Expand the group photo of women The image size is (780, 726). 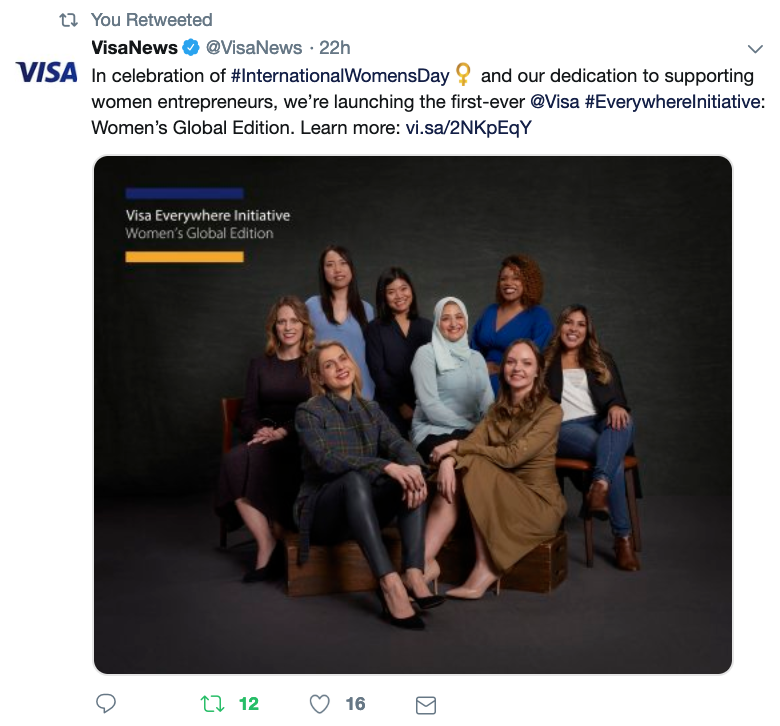point(413,415)
